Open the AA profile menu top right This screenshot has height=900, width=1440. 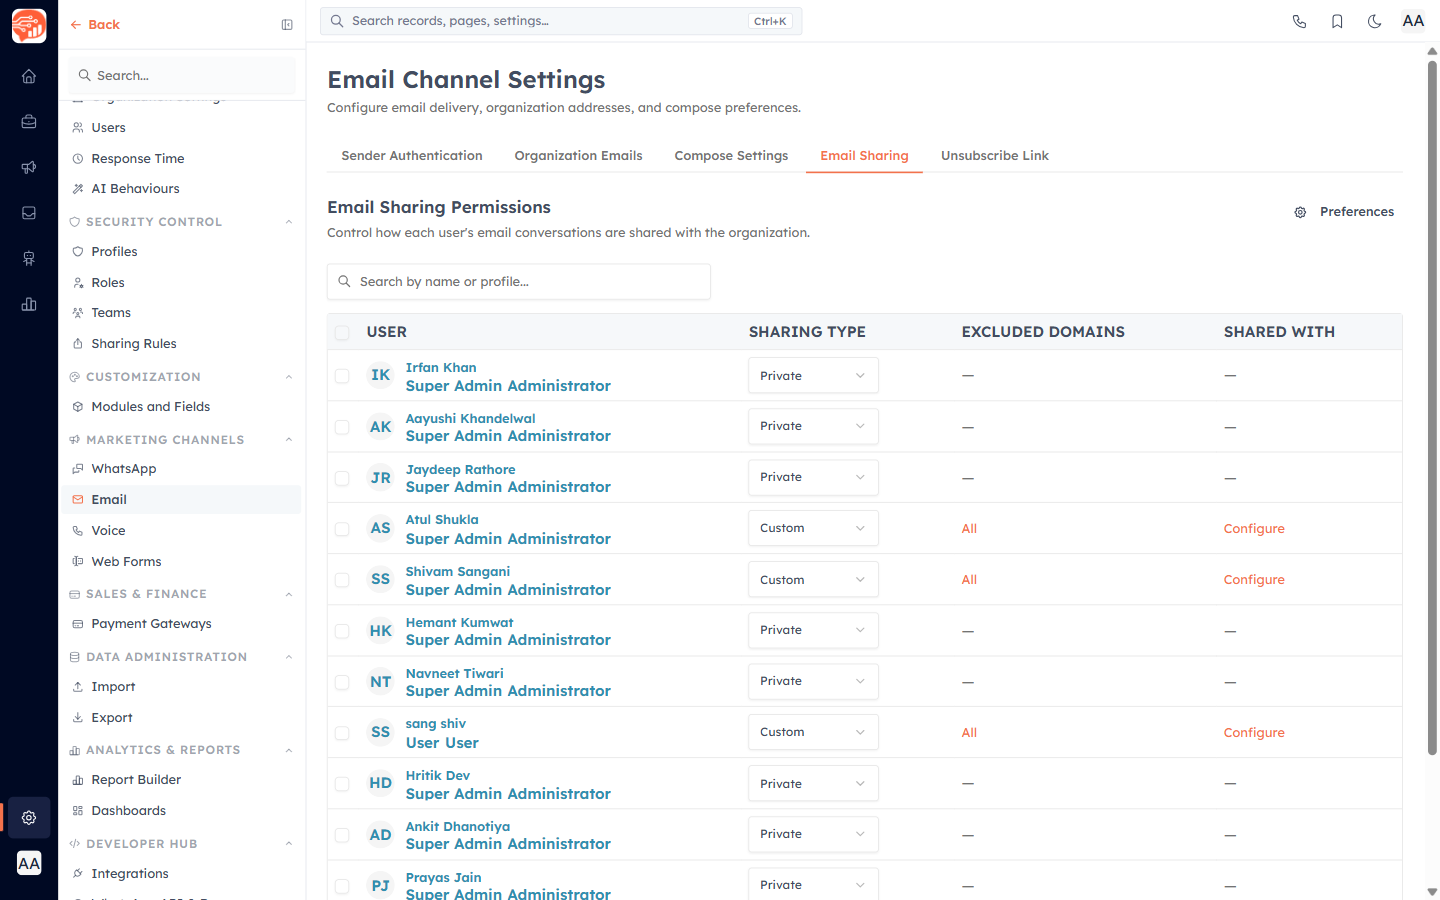coord(1413,21)
